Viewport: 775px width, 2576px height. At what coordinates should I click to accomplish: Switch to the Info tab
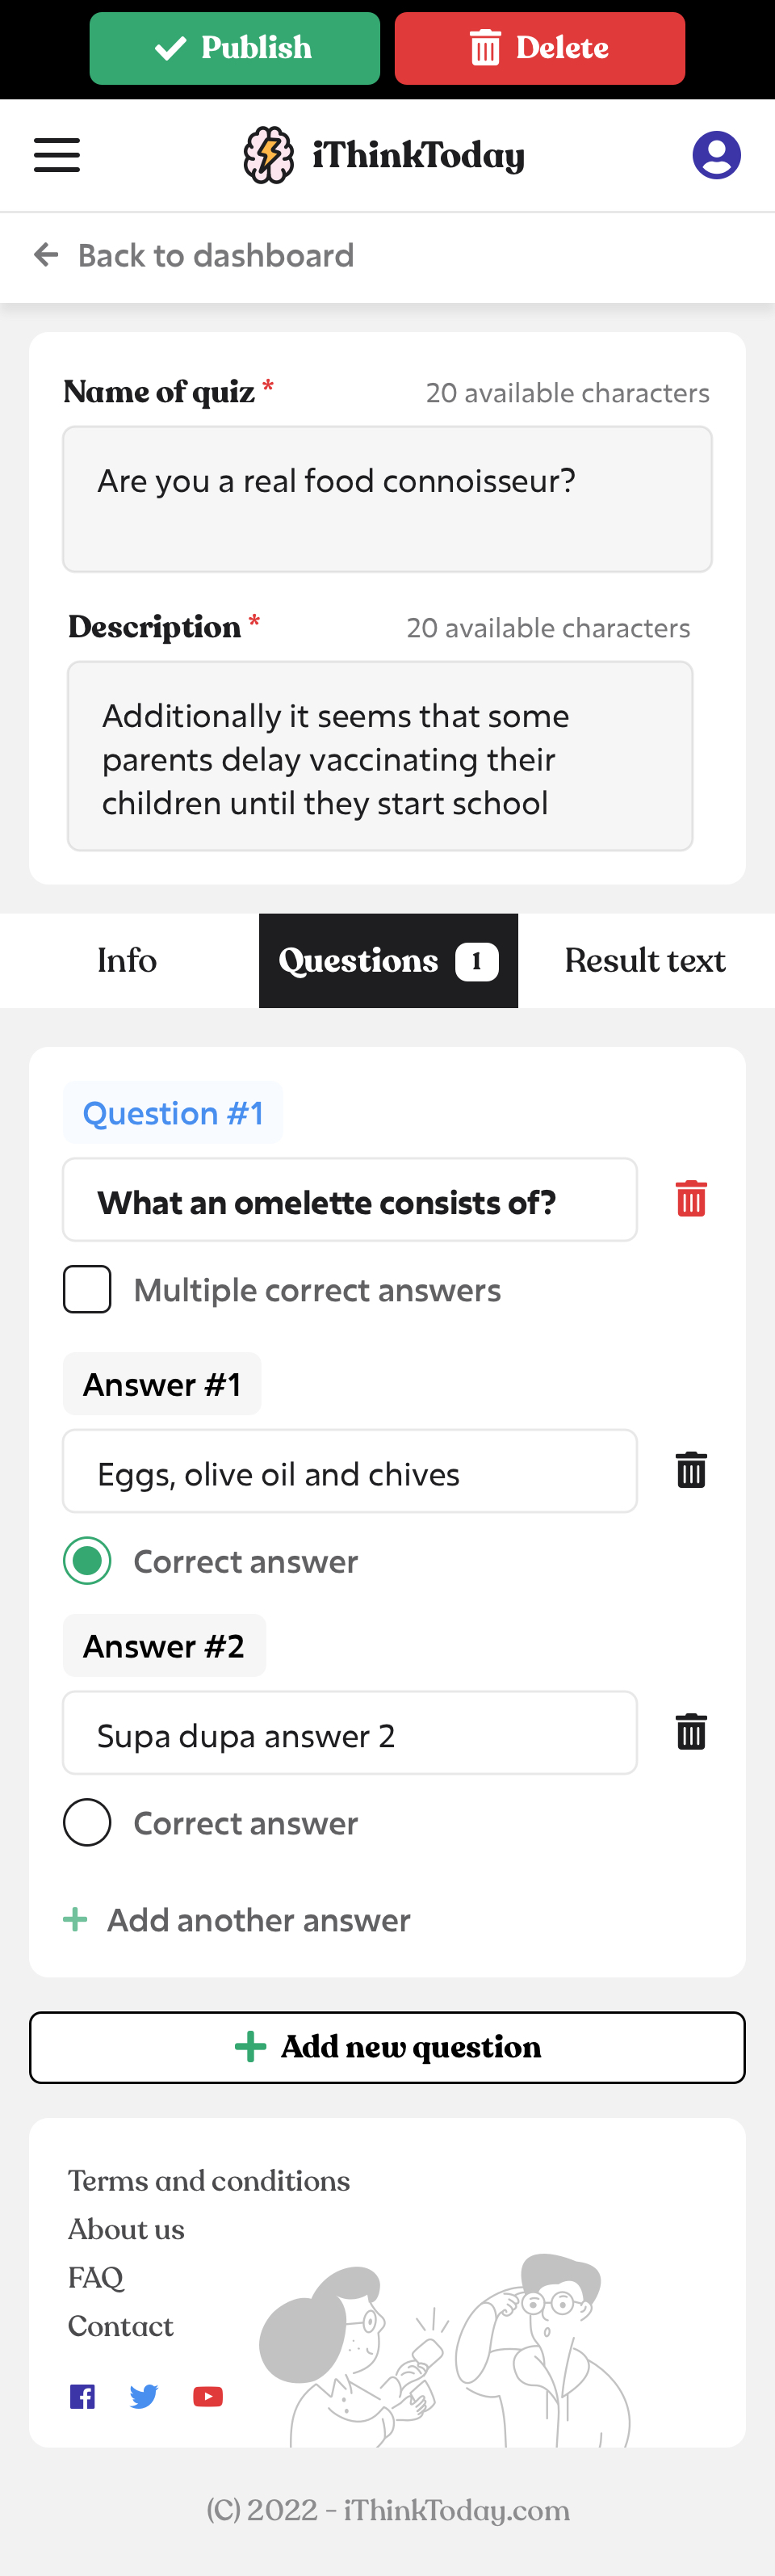(126, 960)
